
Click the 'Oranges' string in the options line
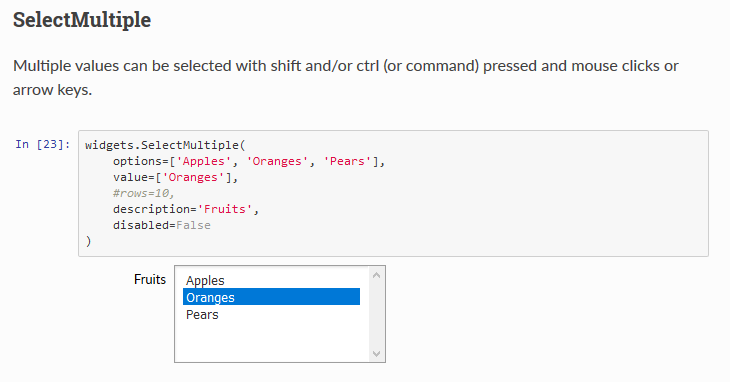pyautogui.click(x=277, y=161)
